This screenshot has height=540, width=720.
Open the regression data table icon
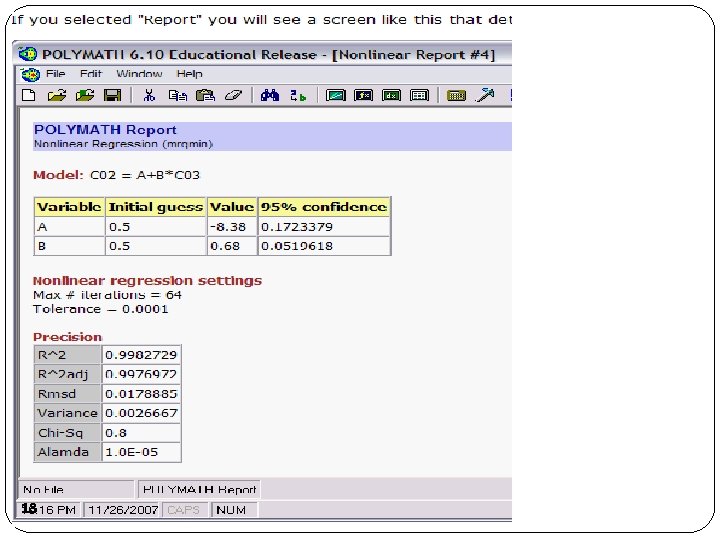tap(419, 95)
